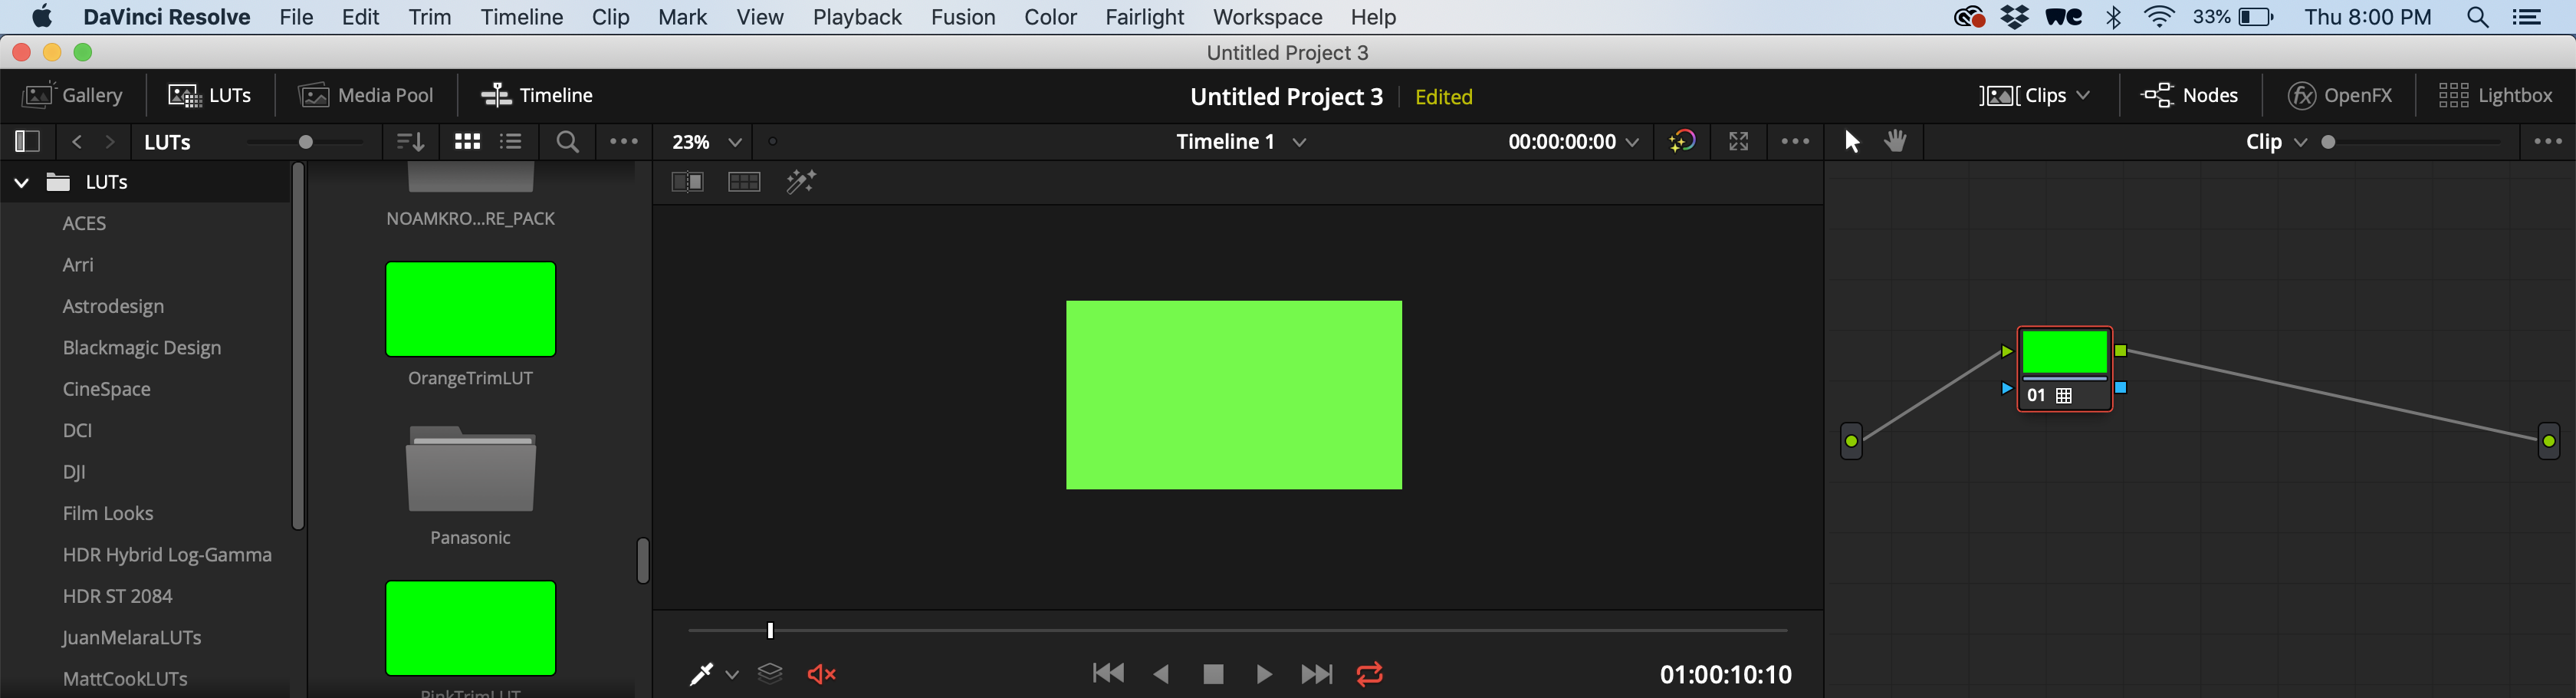The height and width of the screenshot is (698, 2576).
Task: Toggle the LUTs panel button
Action: click(x=210, y=95)
